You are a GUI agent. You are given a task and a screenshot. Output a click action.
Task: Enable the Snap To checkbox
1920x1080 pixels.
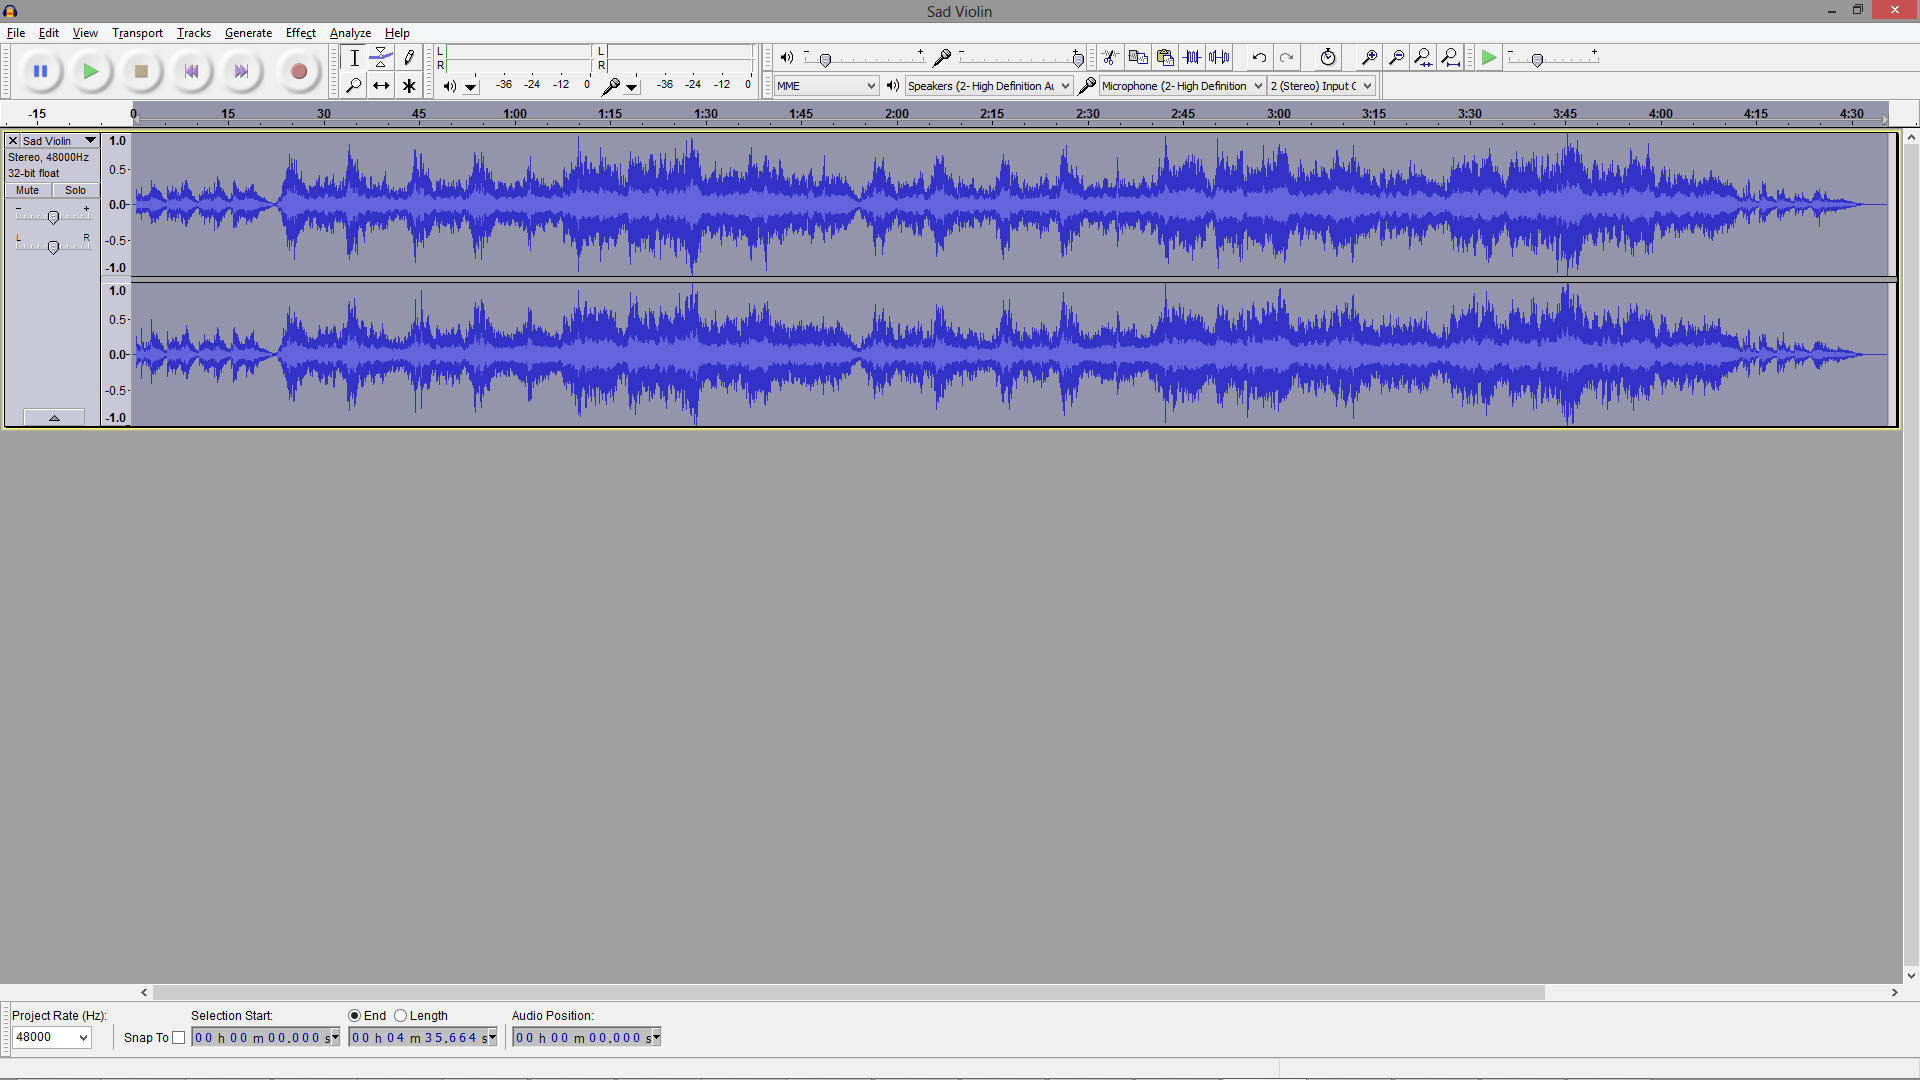pos(179,1038)
